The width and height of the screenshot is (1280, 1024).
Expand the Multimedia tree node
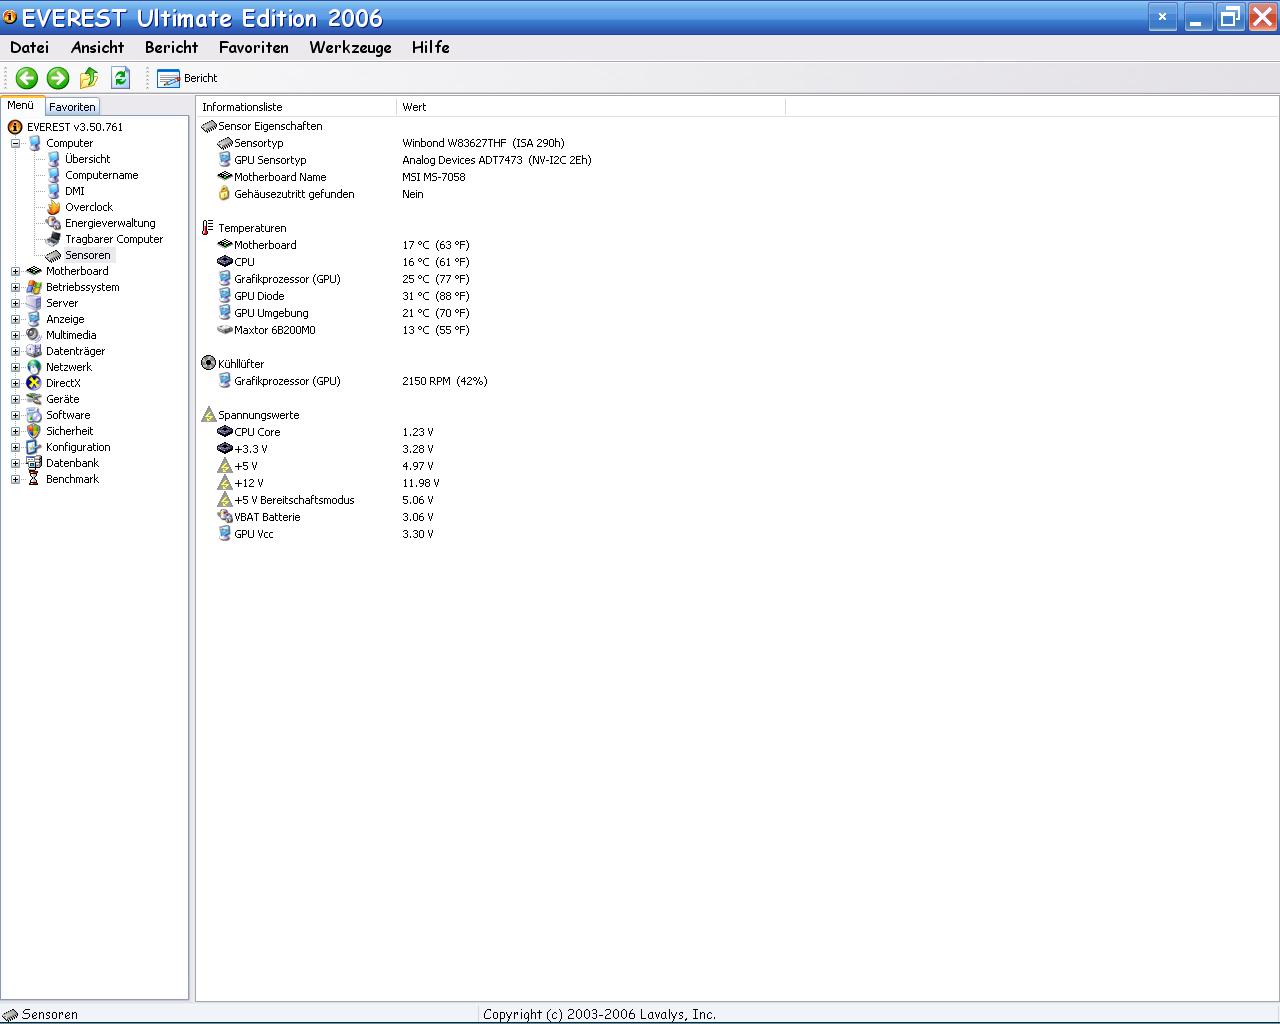[x=16, y=335]
